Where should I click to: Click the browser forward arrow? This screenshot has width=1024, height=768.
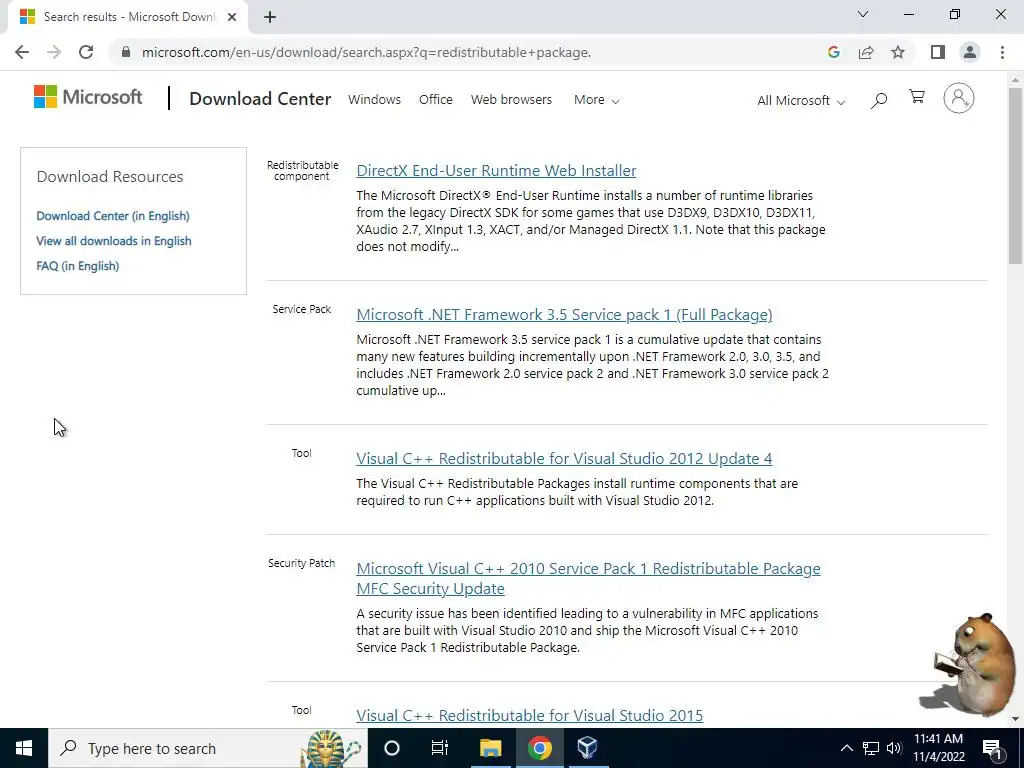[54, 52]
